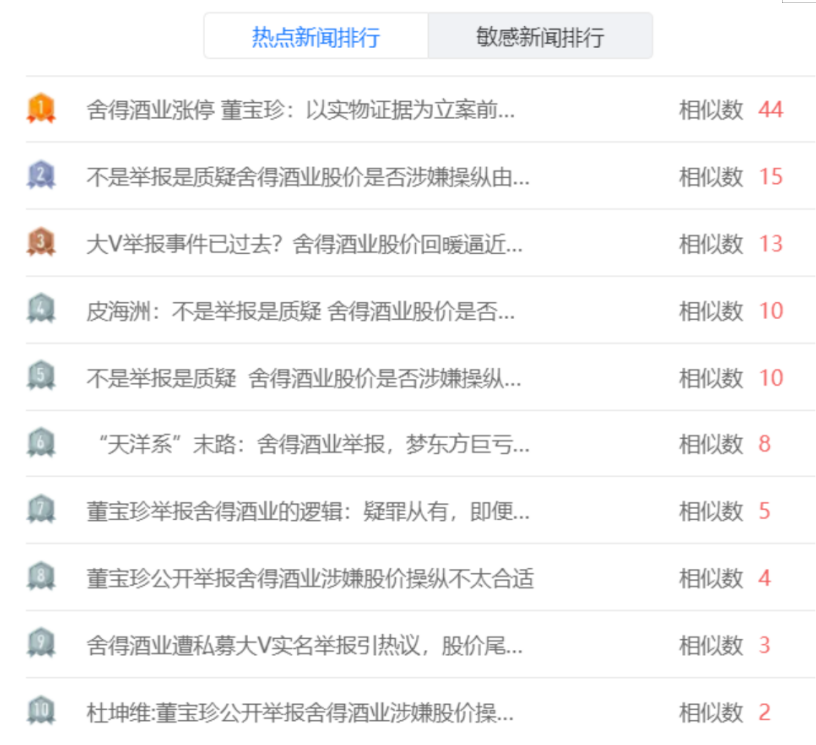Open fifth news 不是举报是质疑 舍得酒业股价是否涉嫌操纵...
The height and width of the screenshot is (745, 816).
303,378
